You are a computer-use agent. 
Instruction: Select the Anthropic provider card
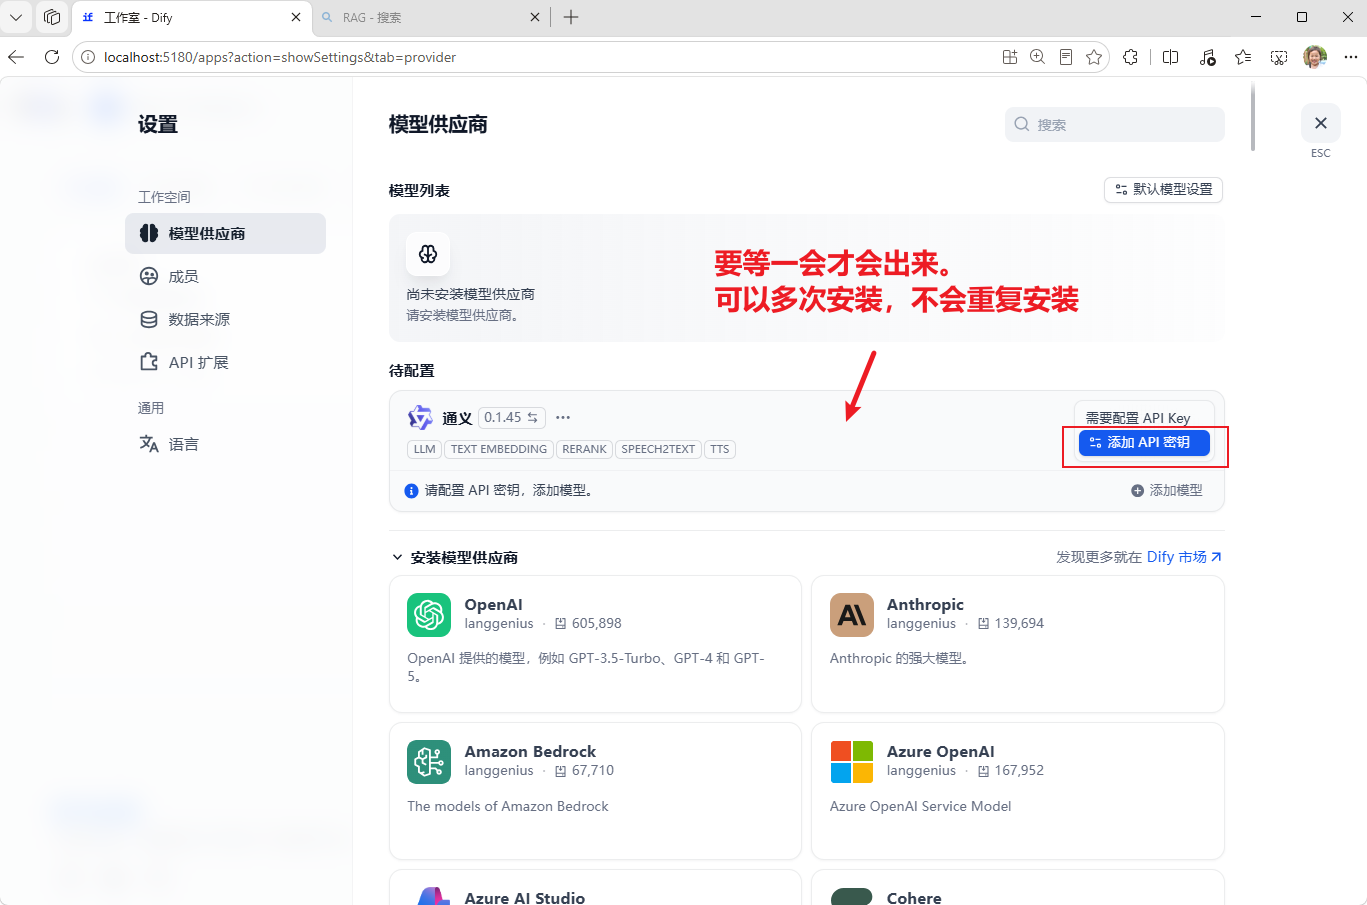[1018, 644]
